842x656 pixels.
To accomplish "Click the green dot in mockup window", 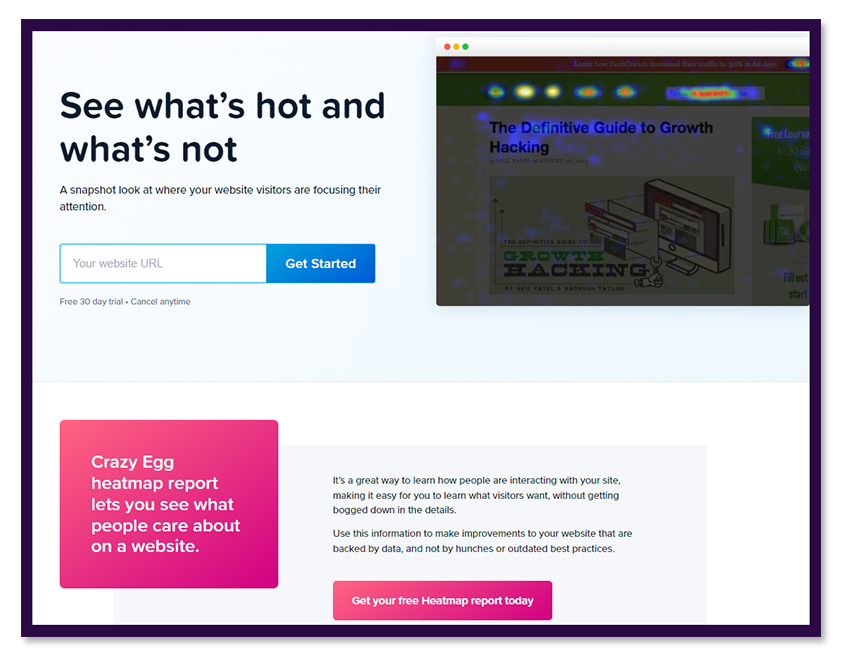I will (x=465, y=47).
